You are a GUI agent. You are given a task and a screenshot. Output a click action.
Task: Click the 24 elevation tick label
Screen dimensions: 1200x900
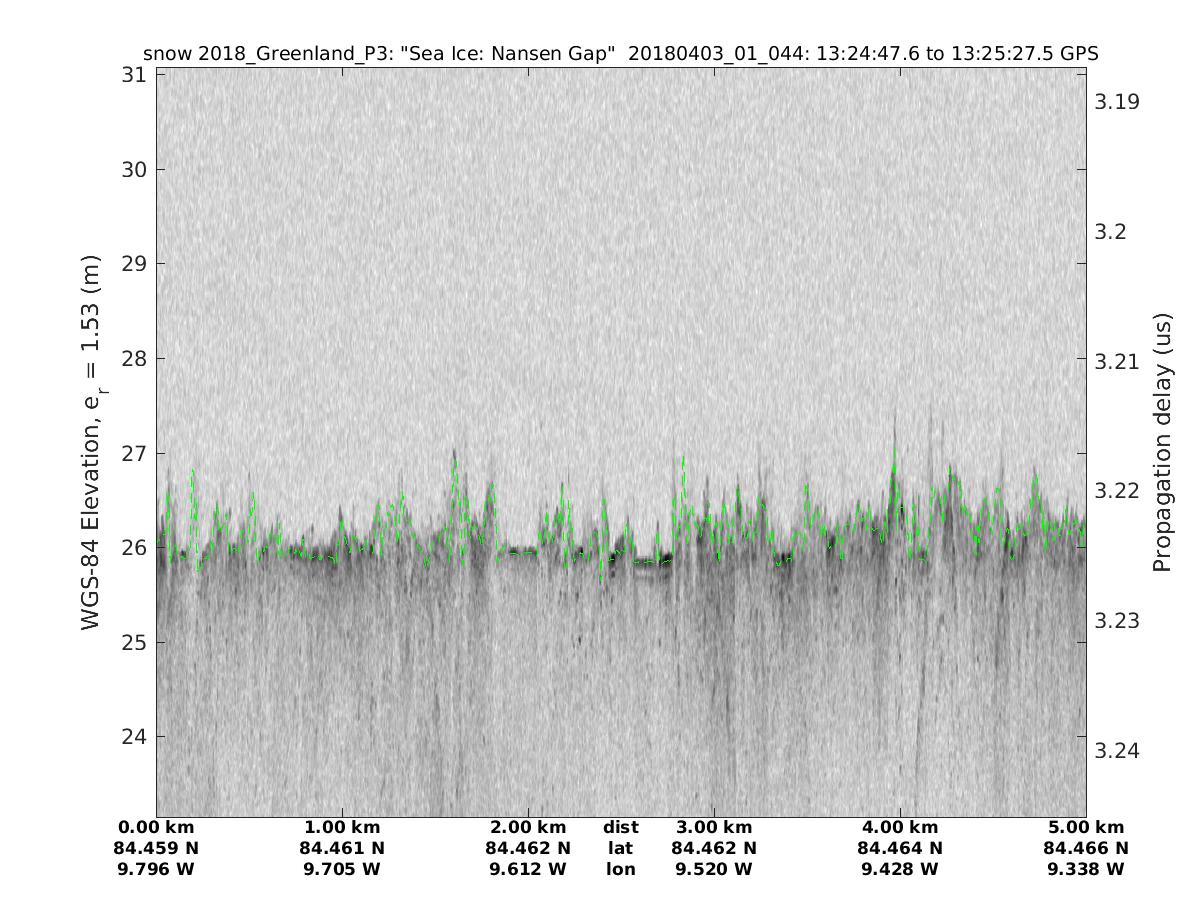(134, 737)
